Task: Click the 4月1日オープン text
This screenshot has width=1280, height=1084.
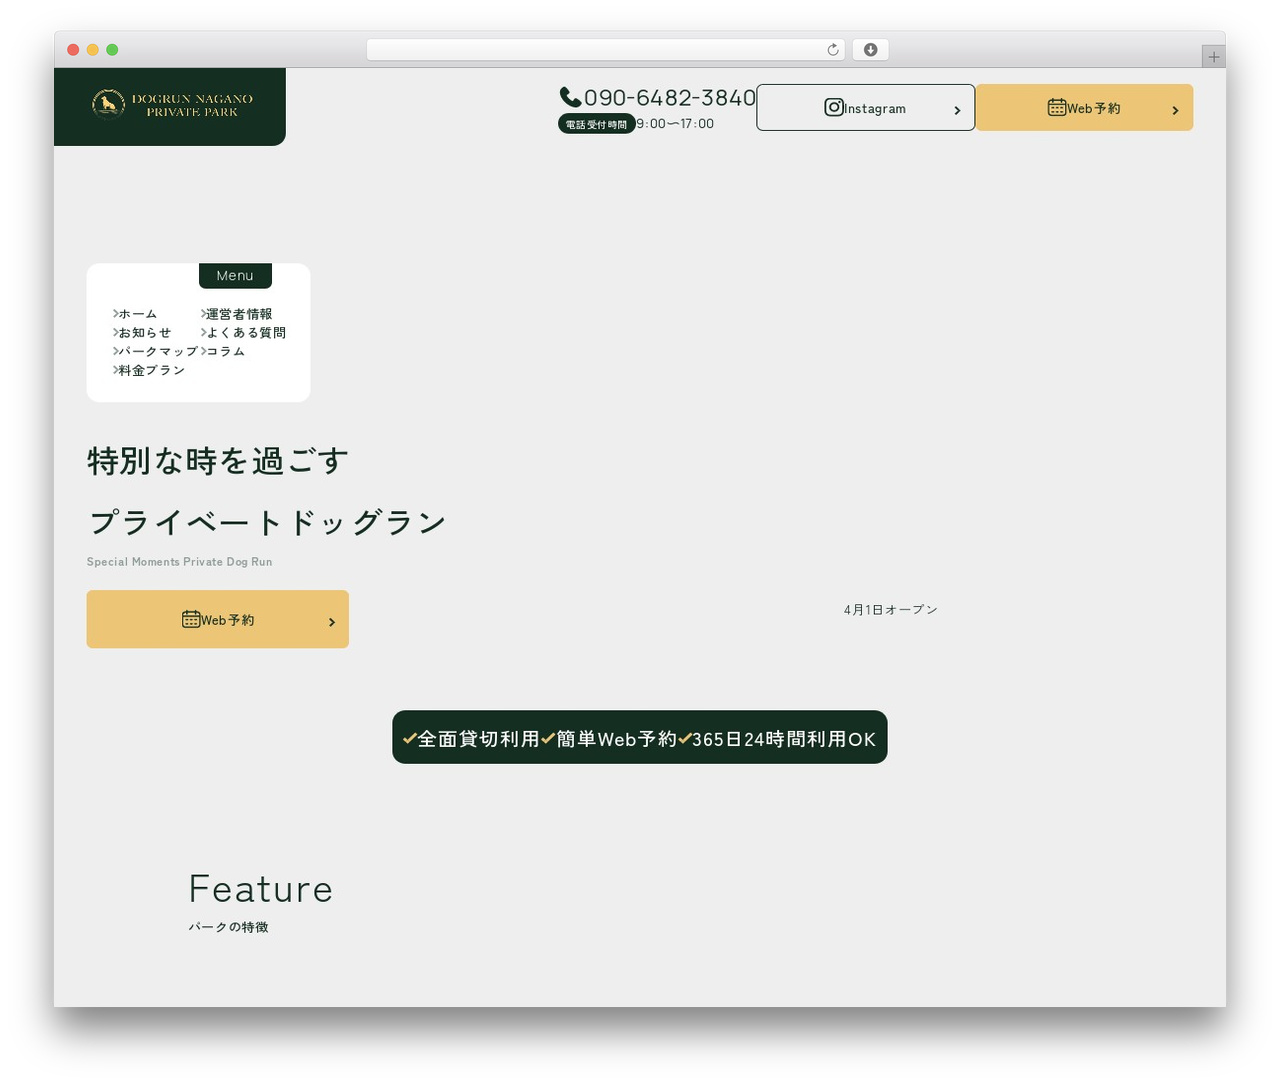Action: click(x=890, y=609)
